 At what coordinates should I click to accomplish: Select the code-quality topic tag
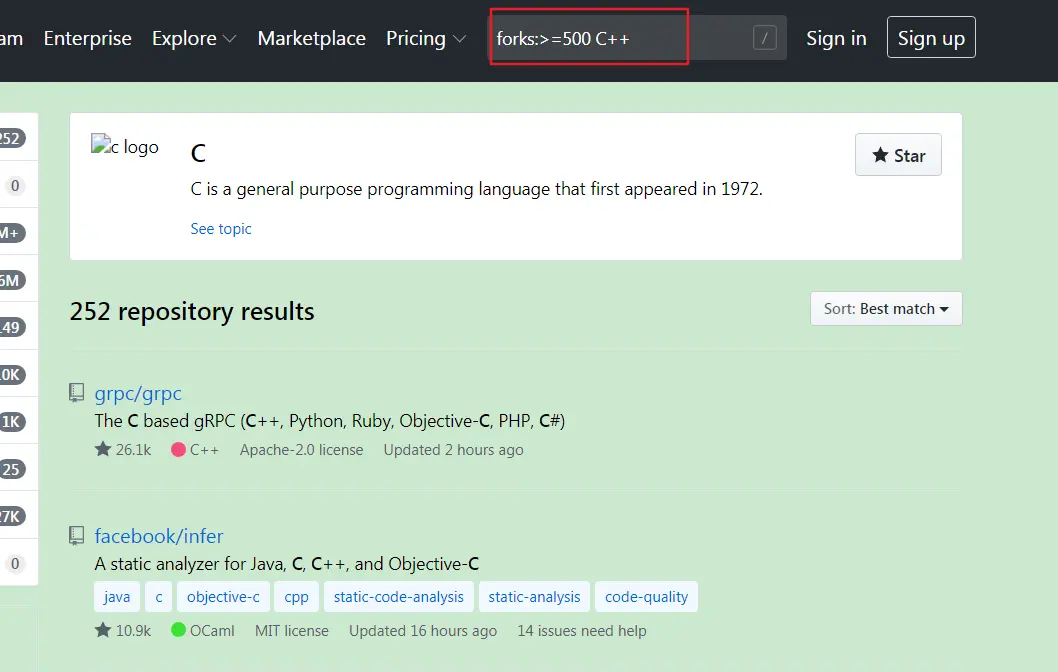(x=646, y=596)
